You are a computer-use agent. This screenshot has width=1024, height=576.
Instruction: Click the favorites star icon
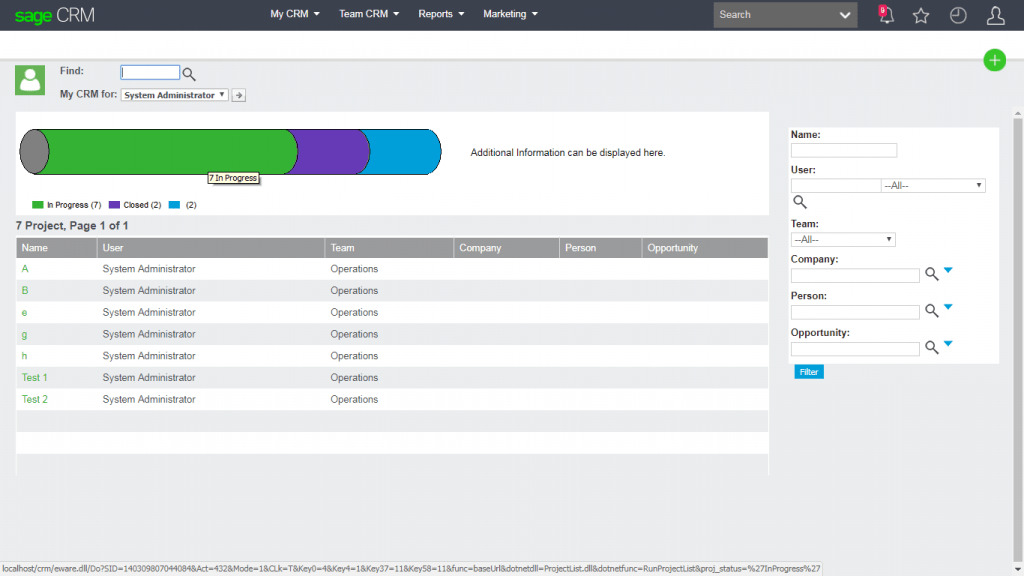coord(921,14)
